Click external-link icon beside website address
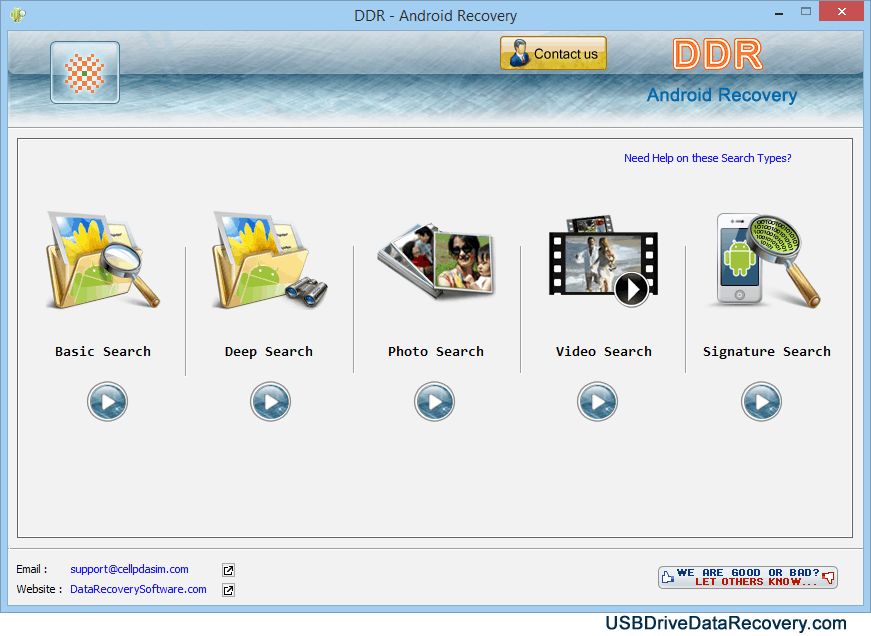Viewport: 871px width, 636px height. (228, 590)
